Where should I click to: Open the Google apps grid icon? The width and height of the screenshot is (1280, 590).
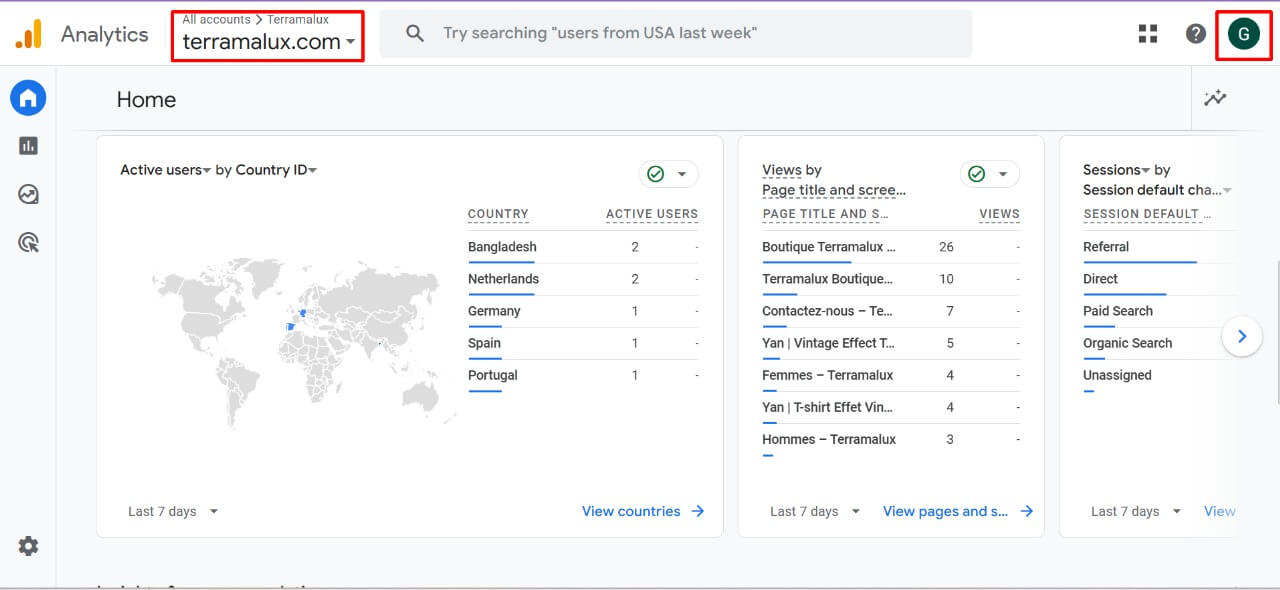(x=1148, y=34)
